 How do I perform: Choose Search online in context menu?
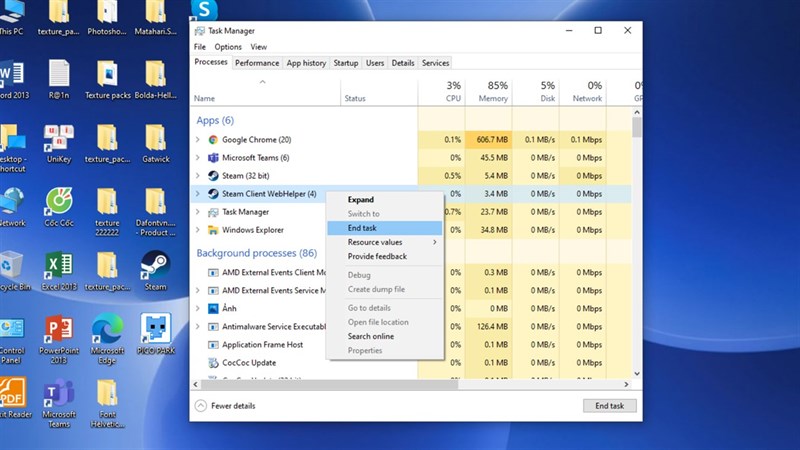pyautogui.click(x=385, y=336)
